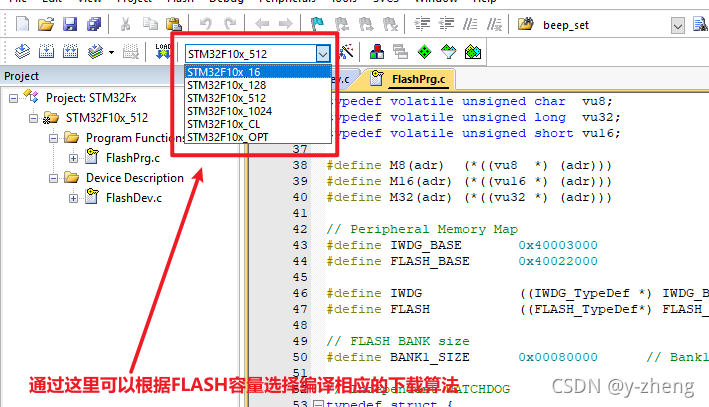Collapse the Project: STM32Fx node

click(x=14, y=98)
